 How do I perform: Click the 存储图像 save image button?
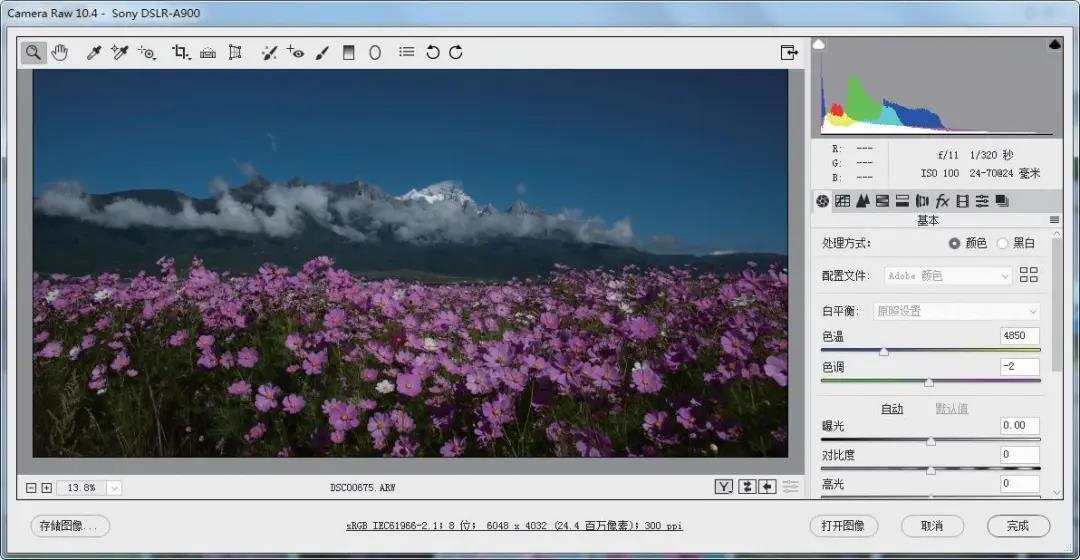coord(70,526)
